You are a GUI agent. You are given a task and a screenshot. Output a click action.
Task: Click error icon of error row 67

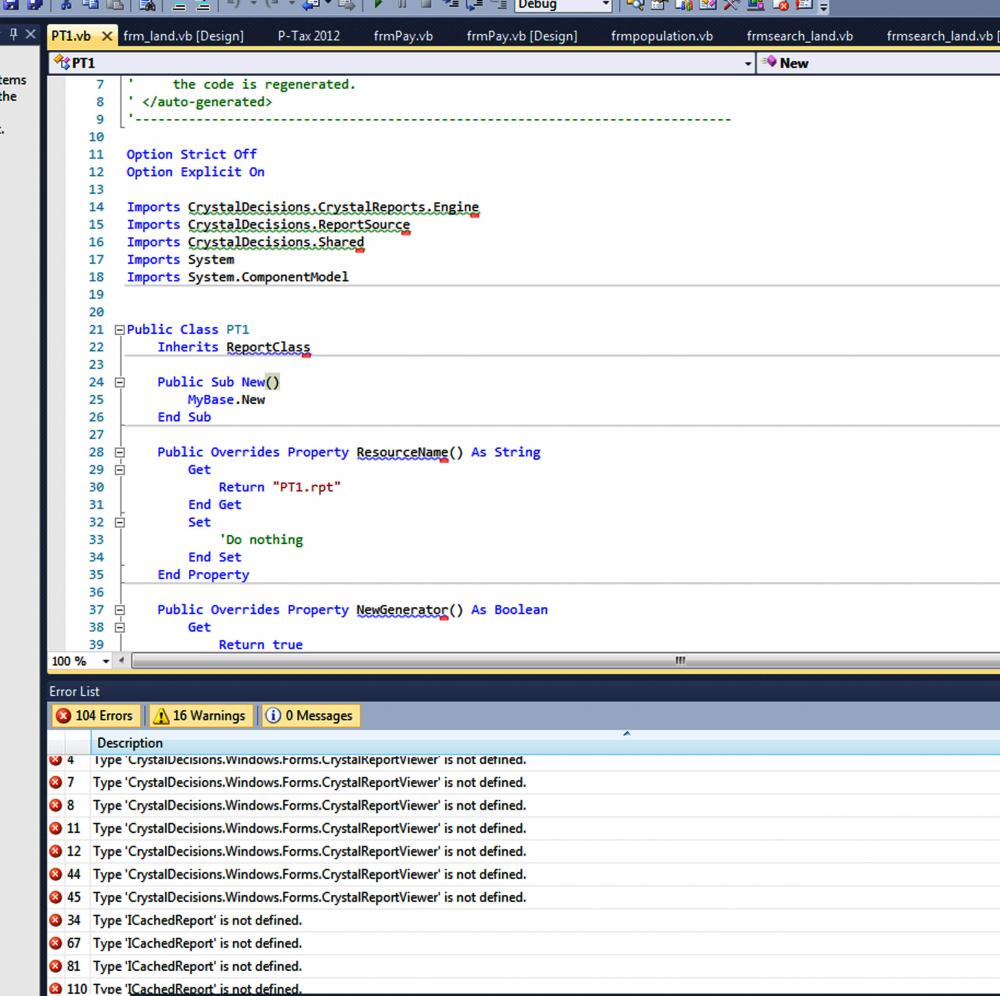(x=55, y=943)
